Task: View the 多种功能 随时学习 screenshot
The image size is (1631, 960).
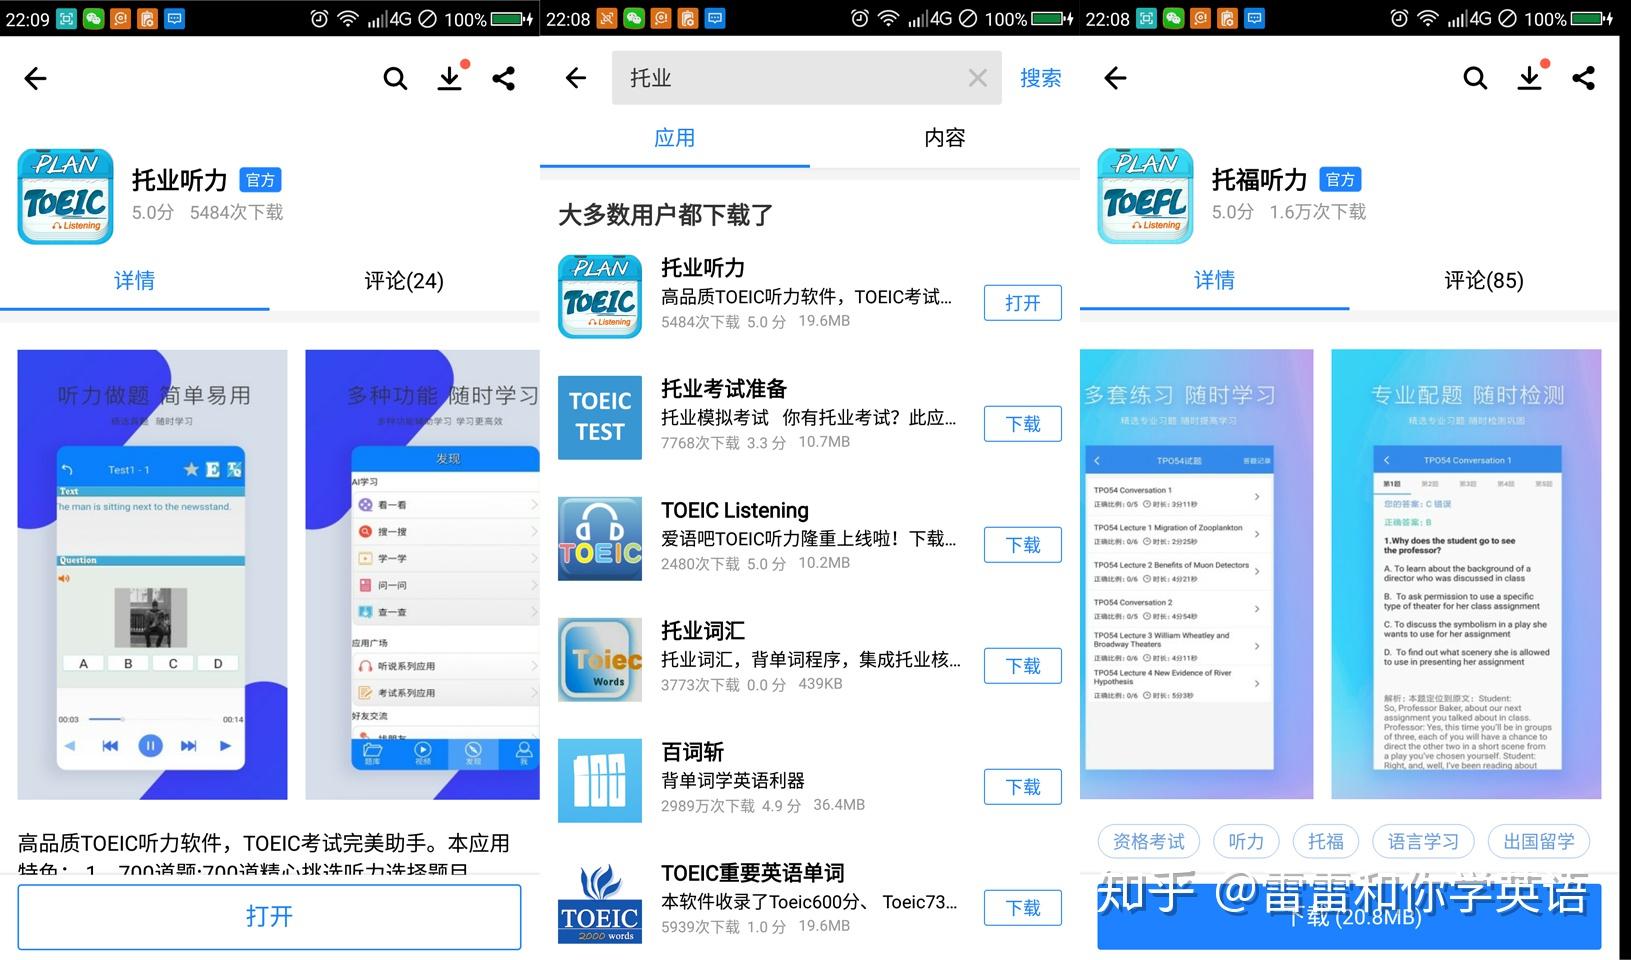Action: pyautogui.click(x=422, y=574)
